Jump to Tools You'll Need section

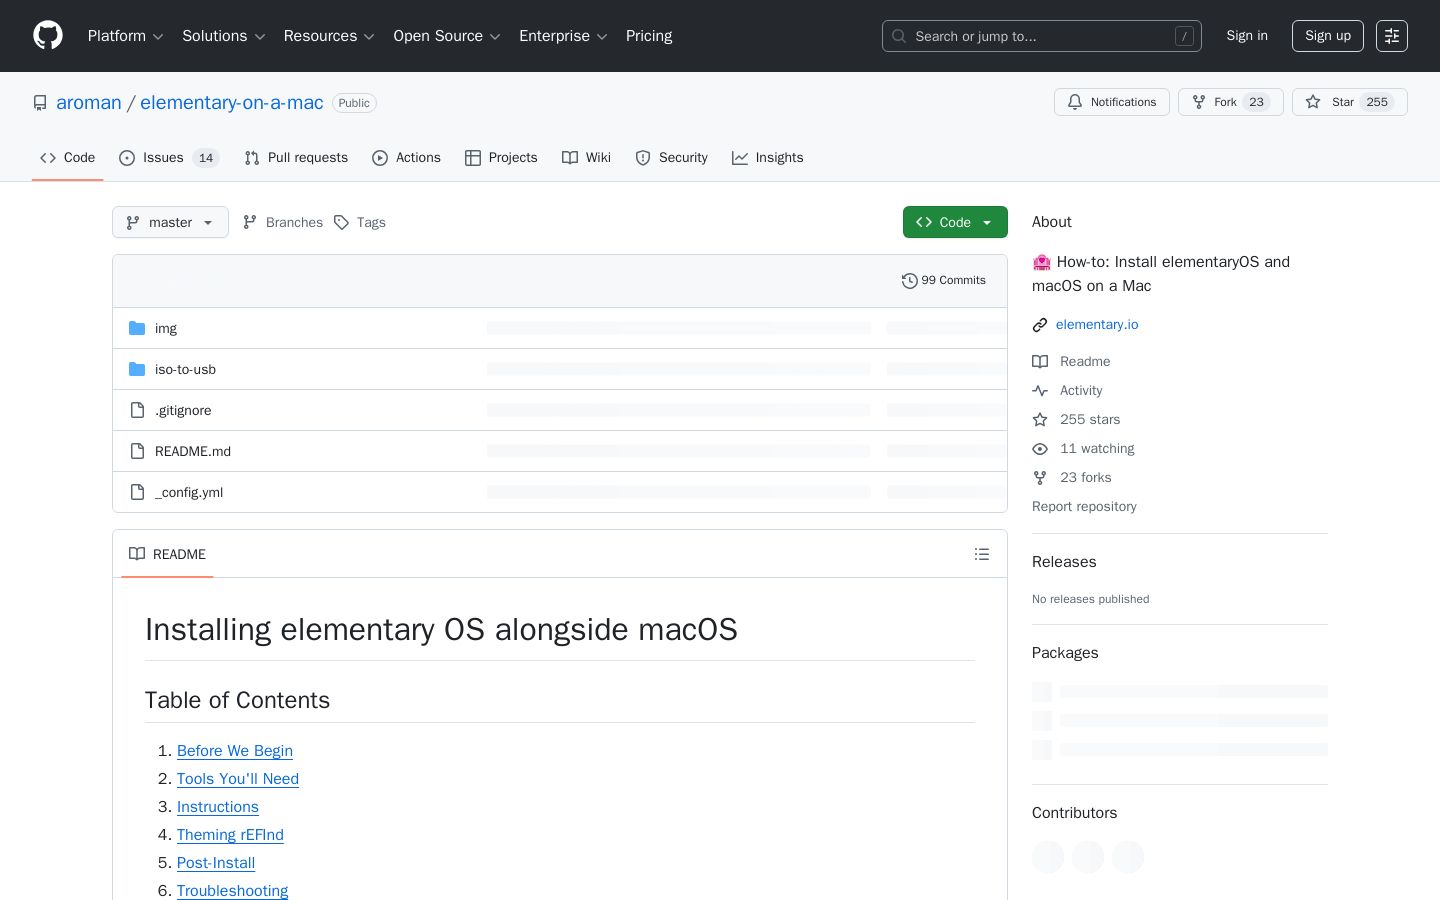point(238,779)
